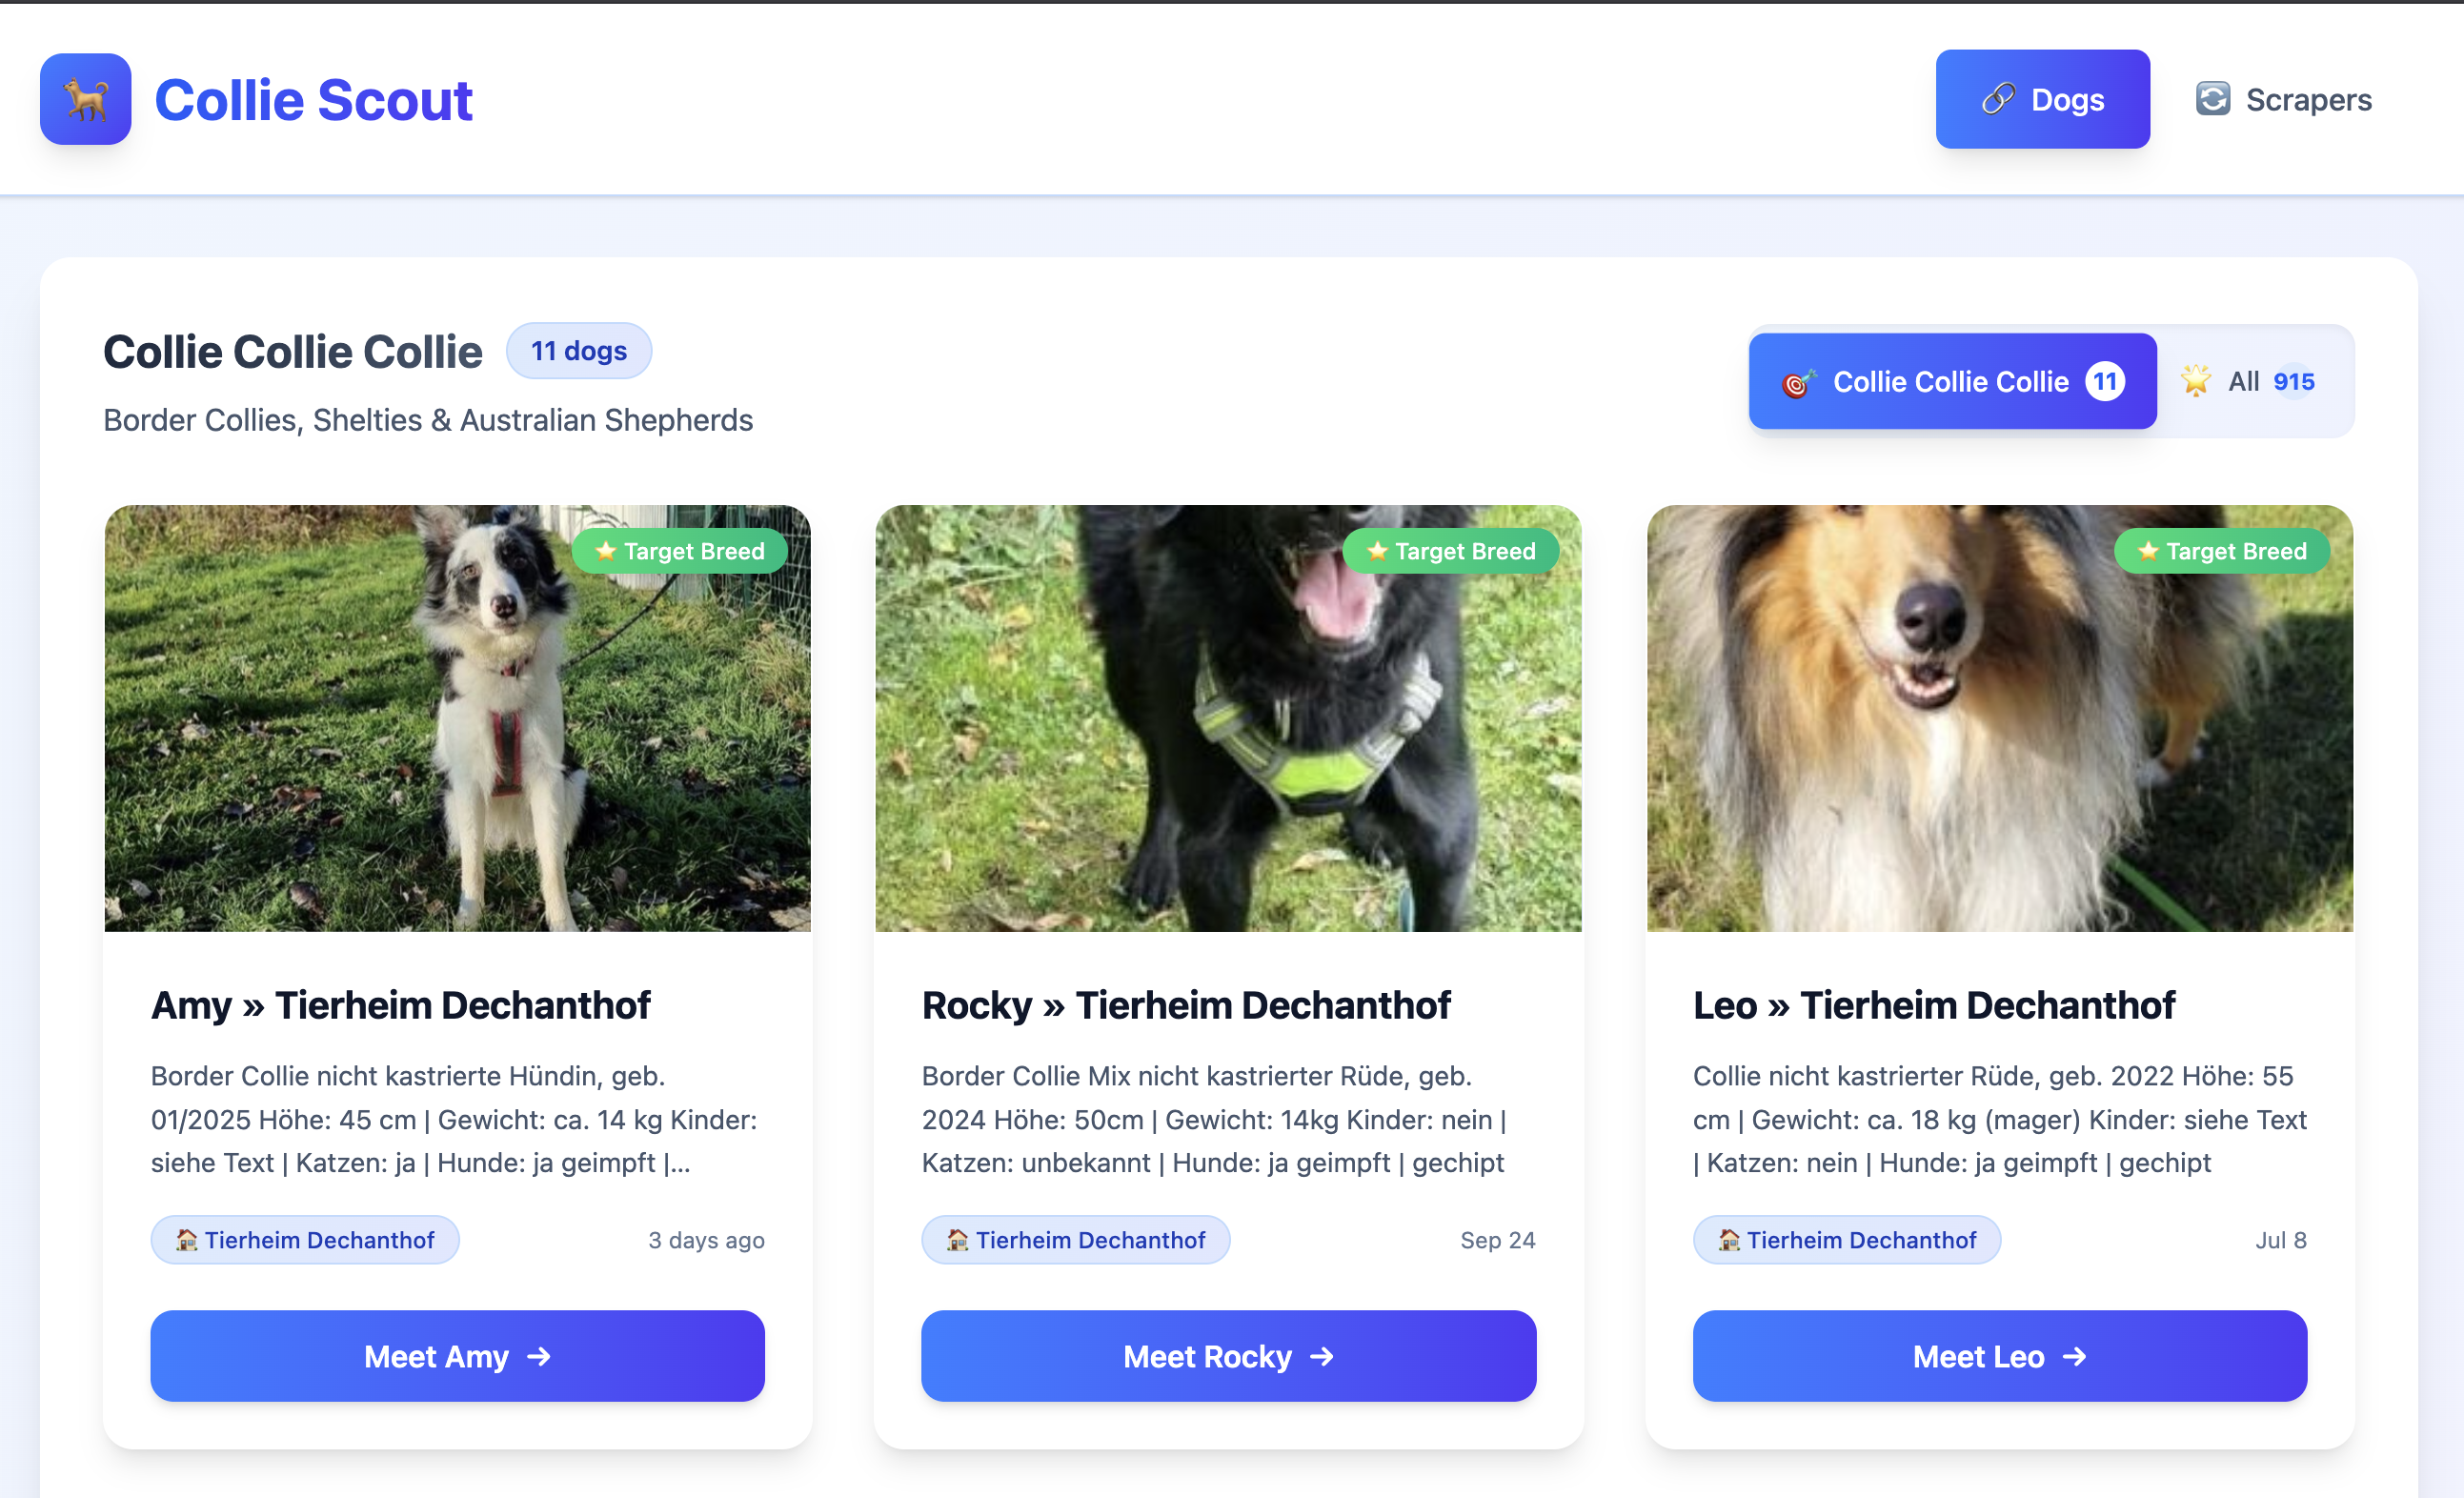Screen dimensions: 2464x1498
Task: Click the refresh icon beside Scrapers
Action: (x=2212, y=99)
